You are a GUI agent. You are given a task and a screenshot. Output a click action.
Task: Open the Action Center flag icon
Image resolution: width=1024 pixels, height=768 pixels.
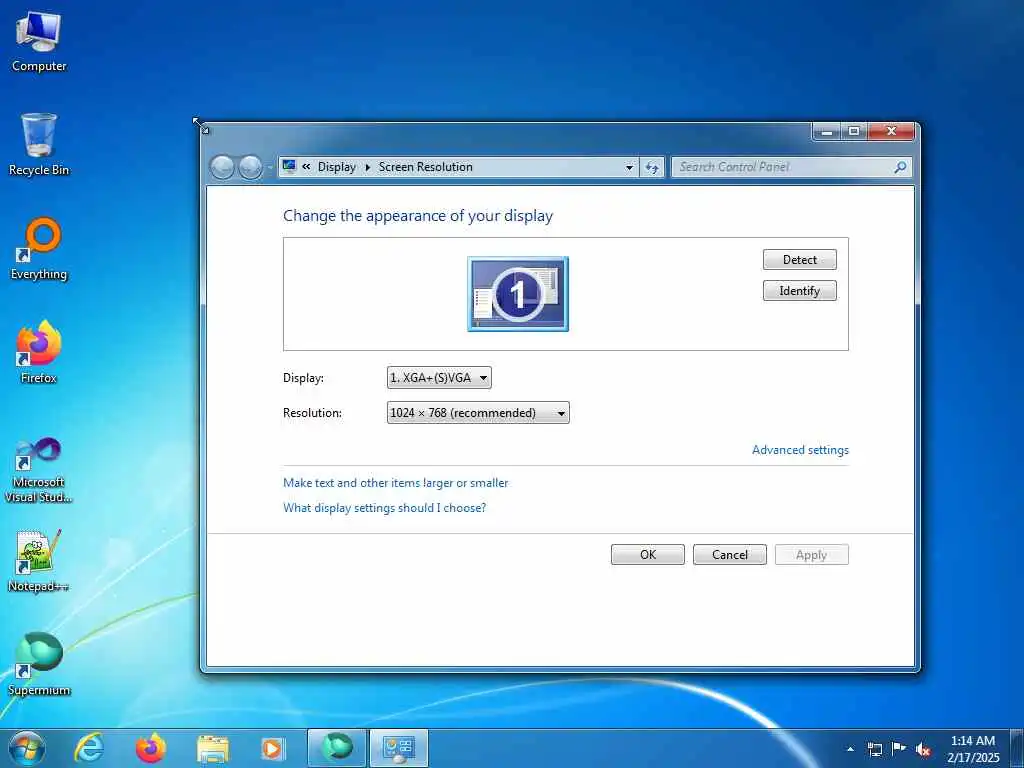899,749
